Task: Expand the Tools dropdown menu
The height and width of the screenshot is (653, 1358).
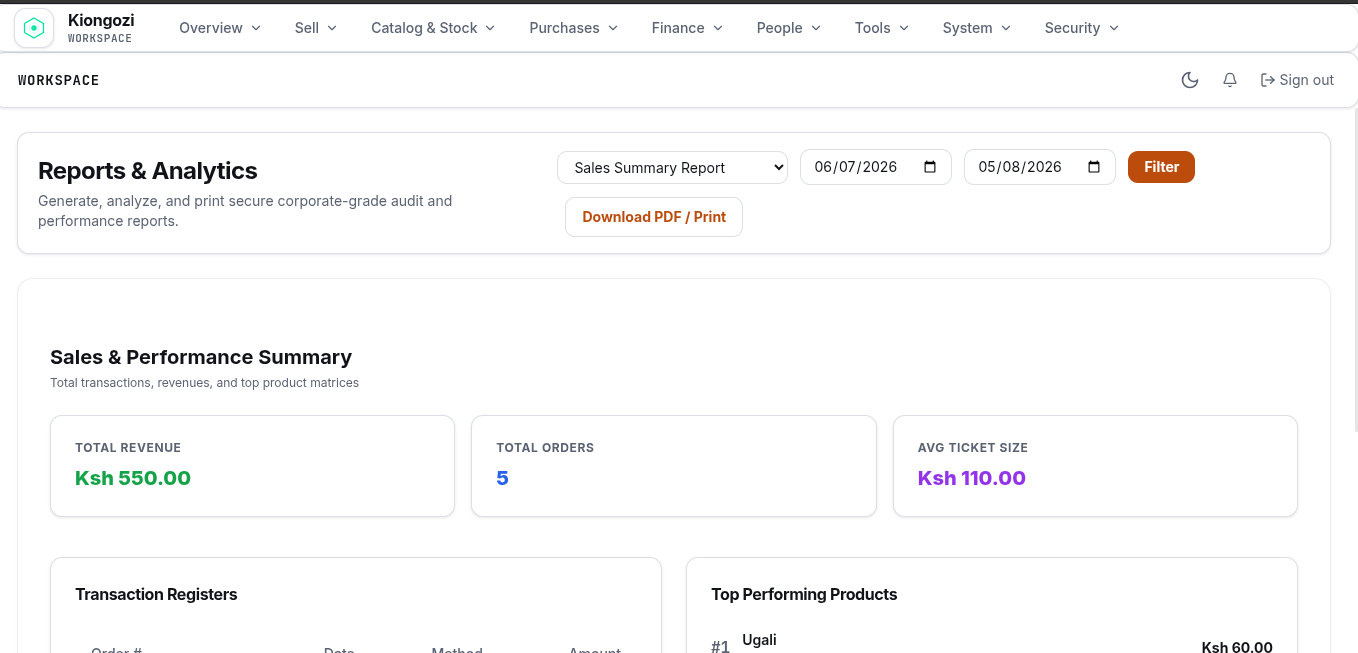Action: point(882,28)
